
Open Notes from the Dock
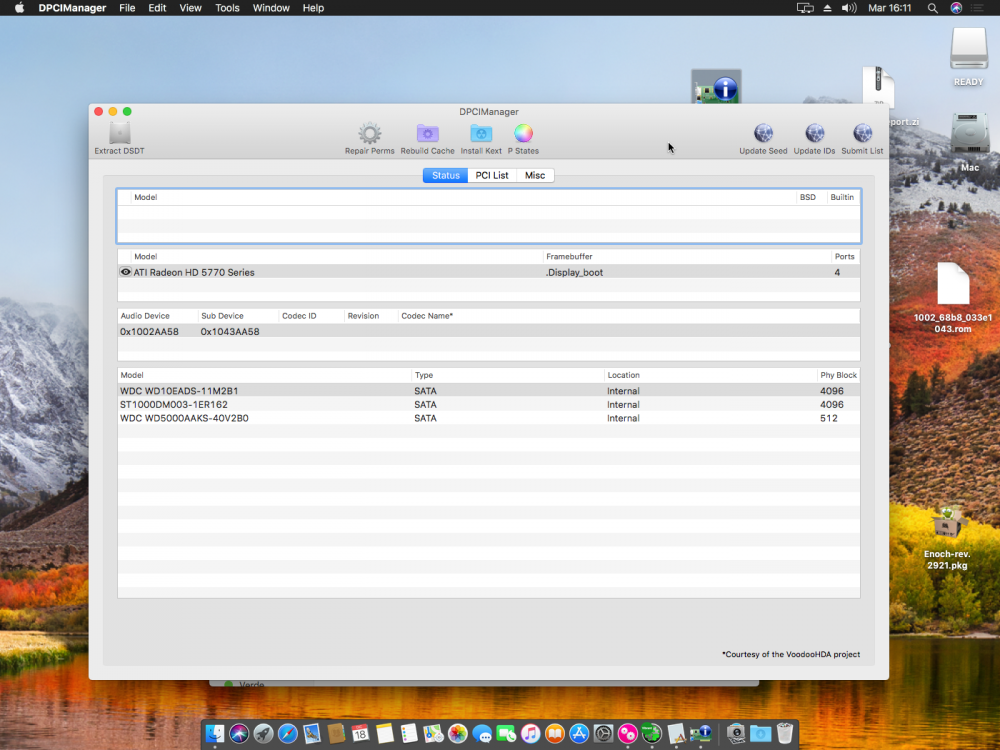[x=385, y=734]
